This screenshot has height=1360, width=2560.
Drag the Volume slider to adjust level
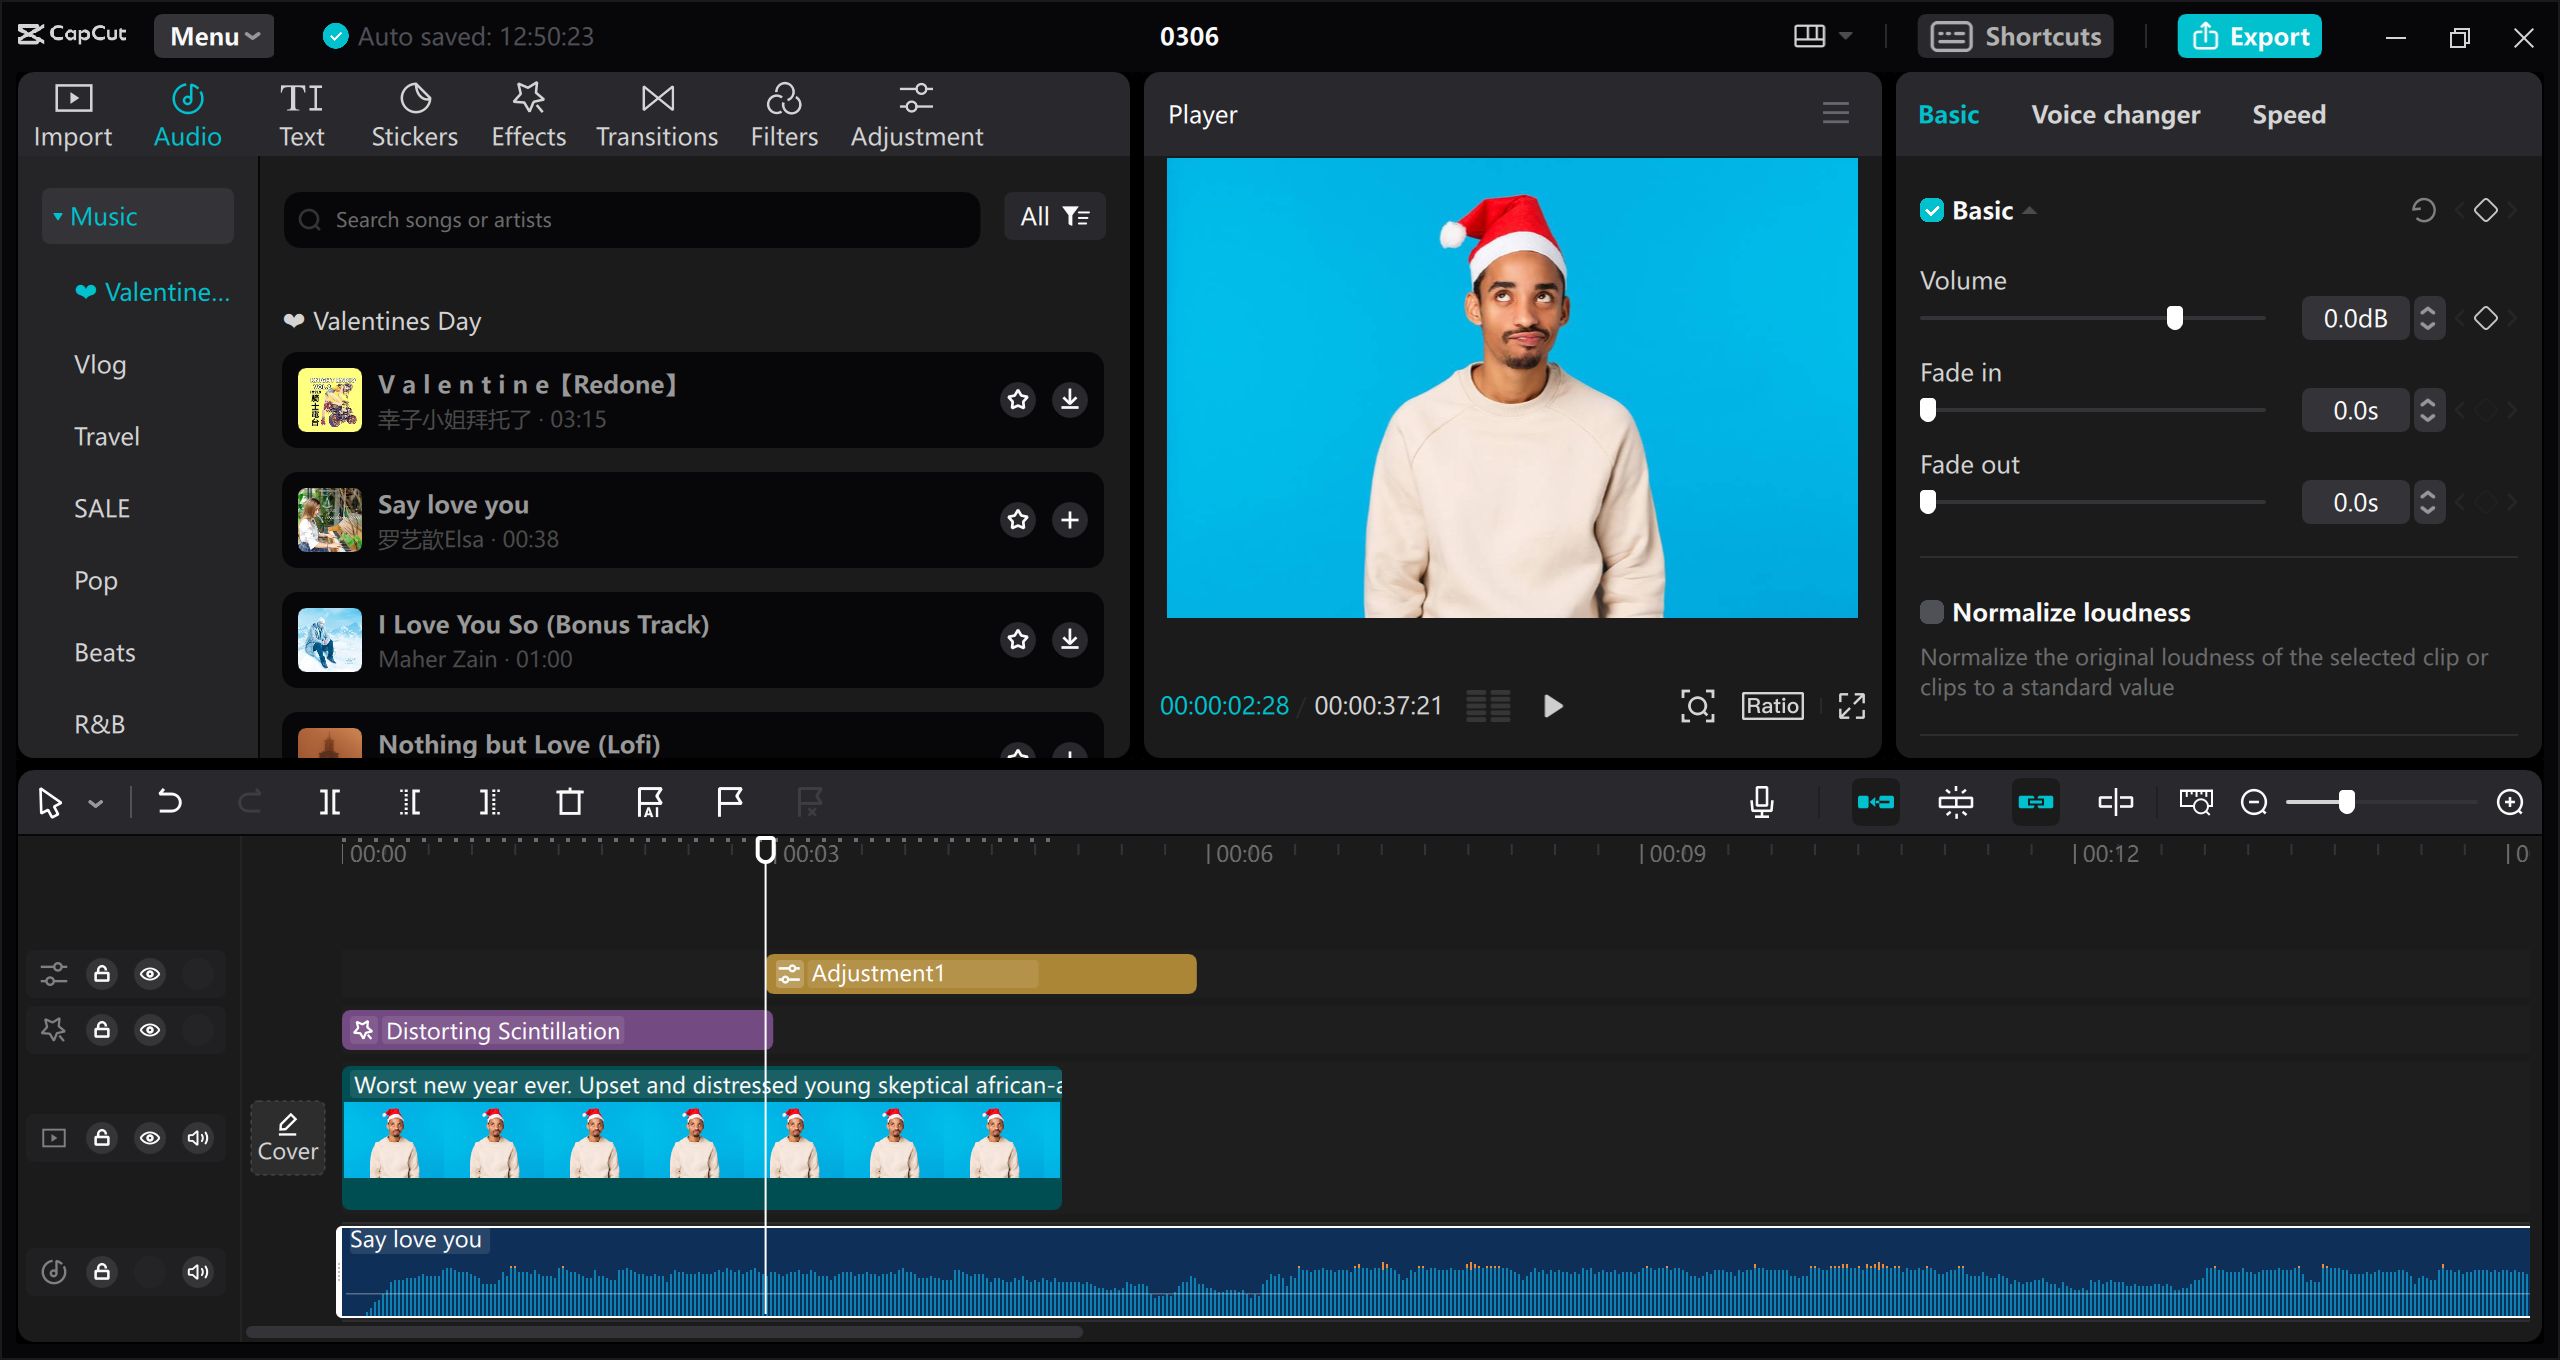point(2176,318)
